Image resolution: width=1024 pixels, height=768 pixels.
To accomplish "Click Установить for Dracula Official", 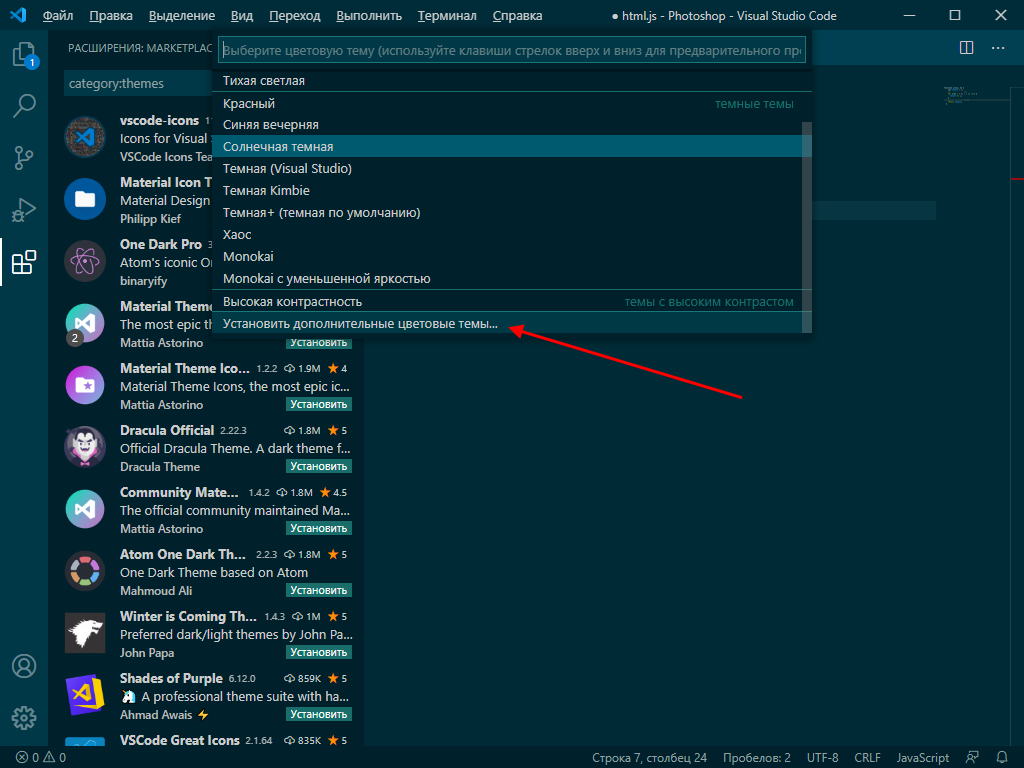I will coord(319,466).
